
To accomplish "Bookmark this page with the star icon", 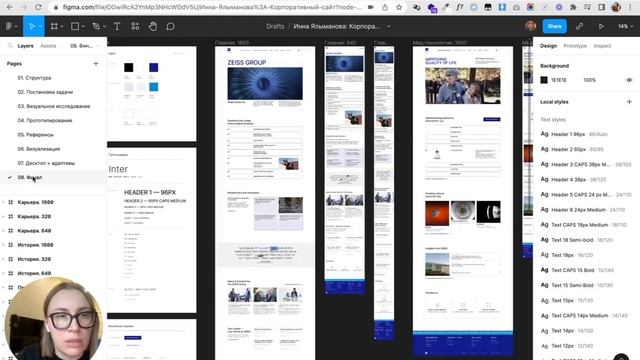I will pyautogui.click(x=399, y=7).
